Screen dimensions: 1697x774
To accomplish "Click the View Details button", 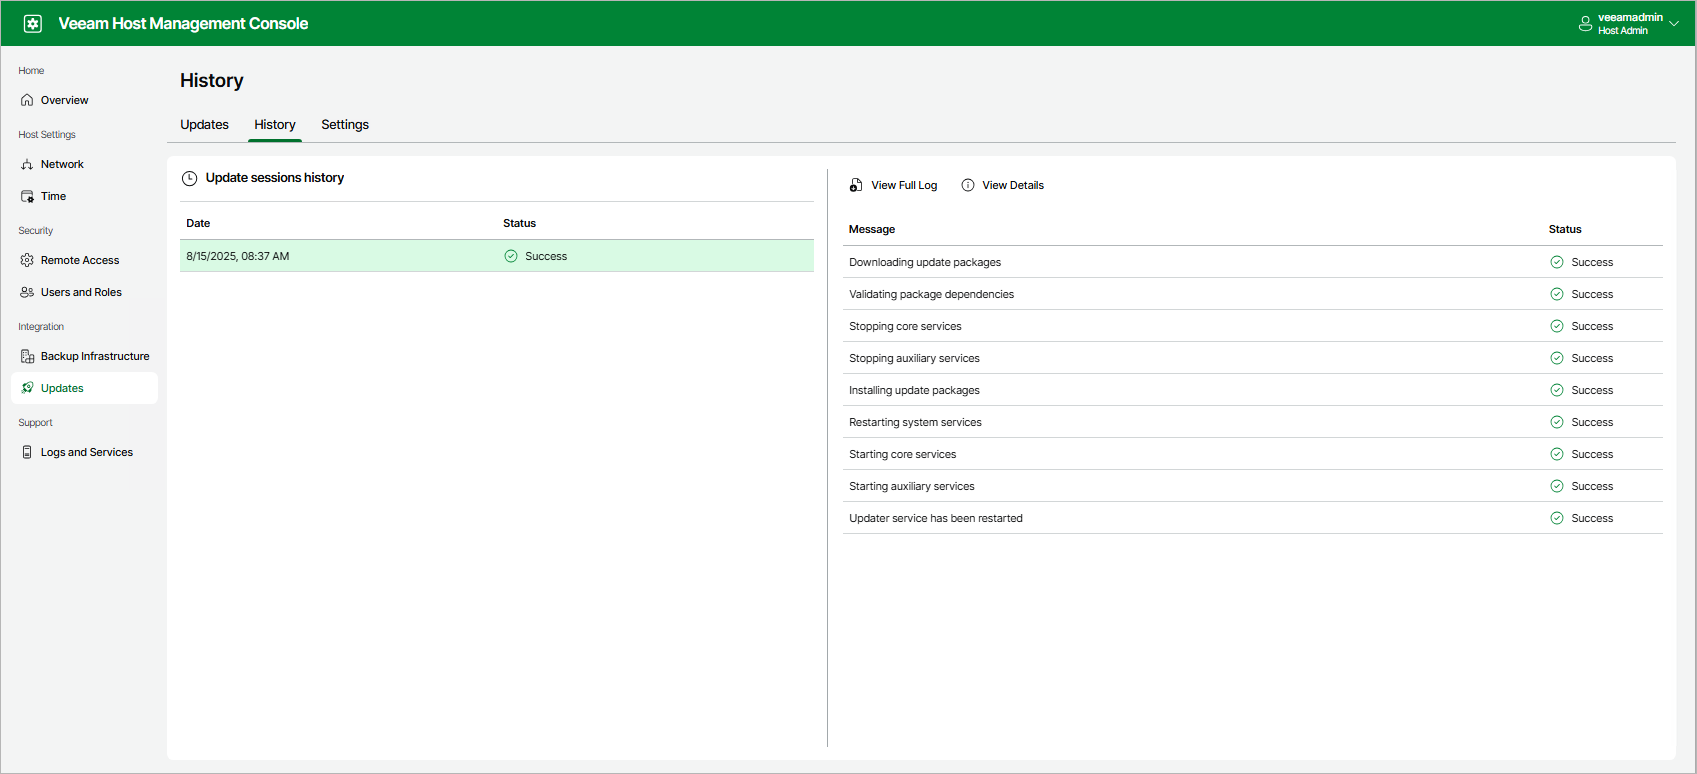I will [1003, 185].
